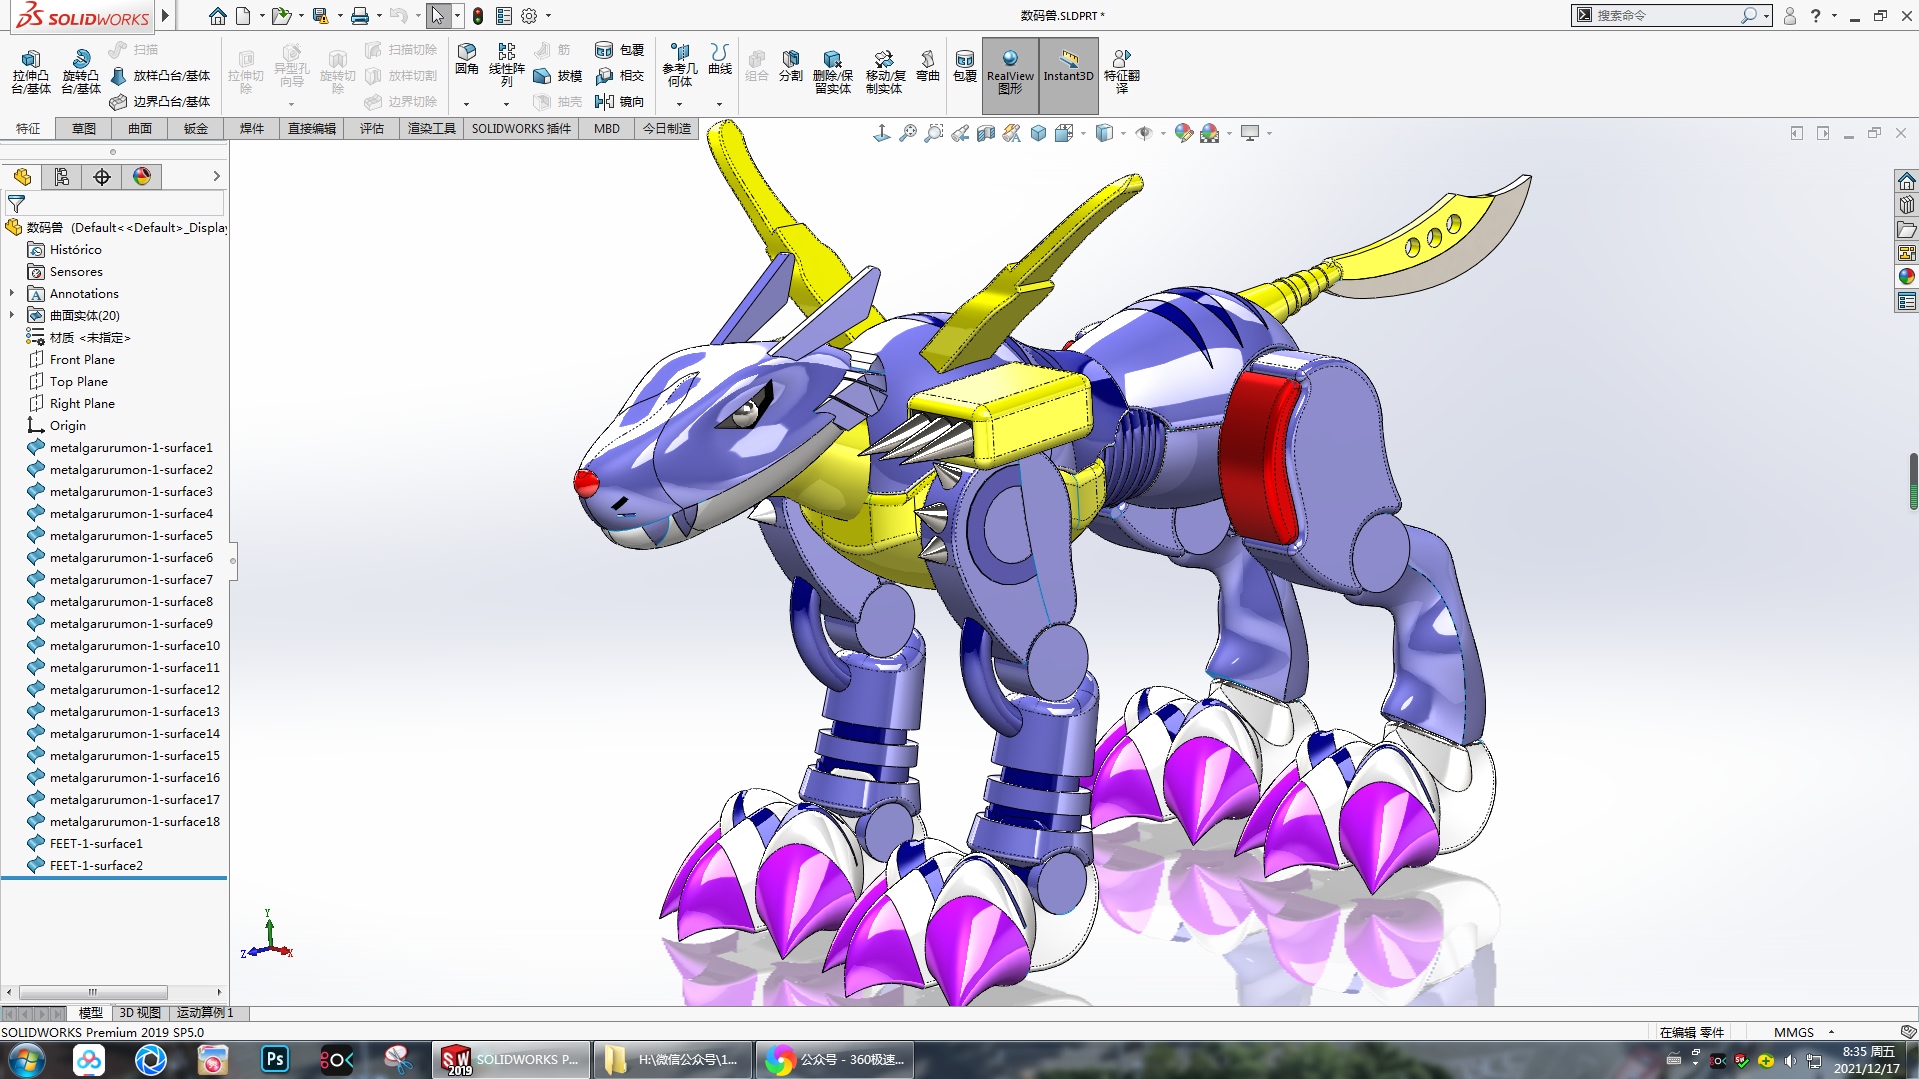
Task: Open the ConfigurationManager tab icon
Action: (102, 177)
